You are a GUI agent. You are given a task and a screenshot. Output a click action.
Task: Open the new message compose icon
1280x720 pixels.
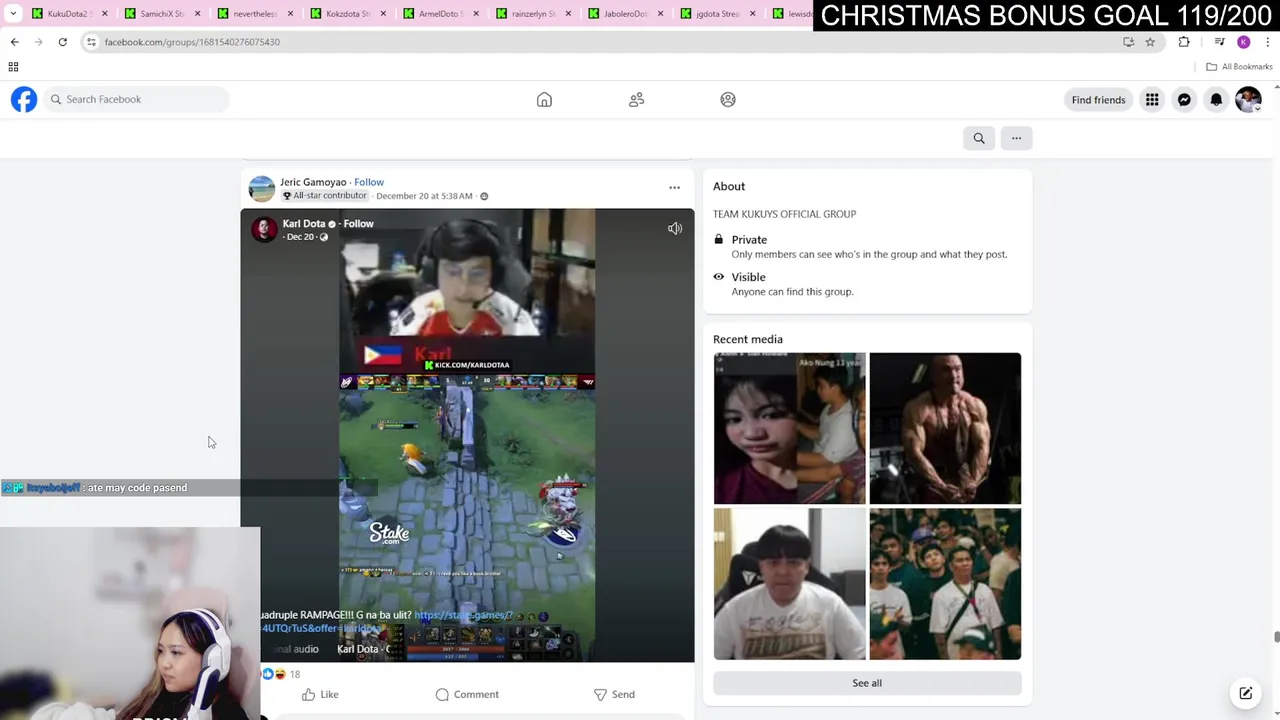1246,693
